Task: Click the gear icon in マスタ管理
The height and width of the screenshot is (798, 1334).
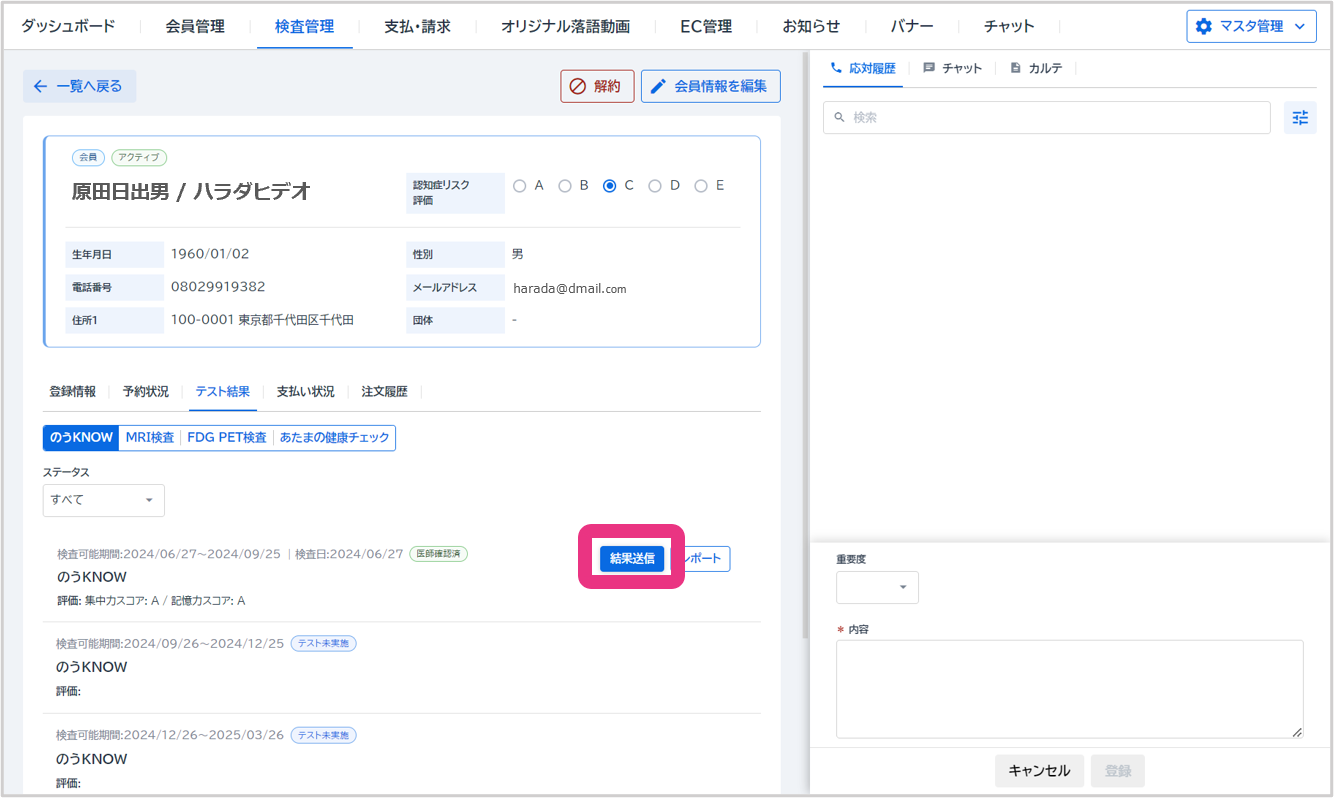Action: [x=1204, y=27]
